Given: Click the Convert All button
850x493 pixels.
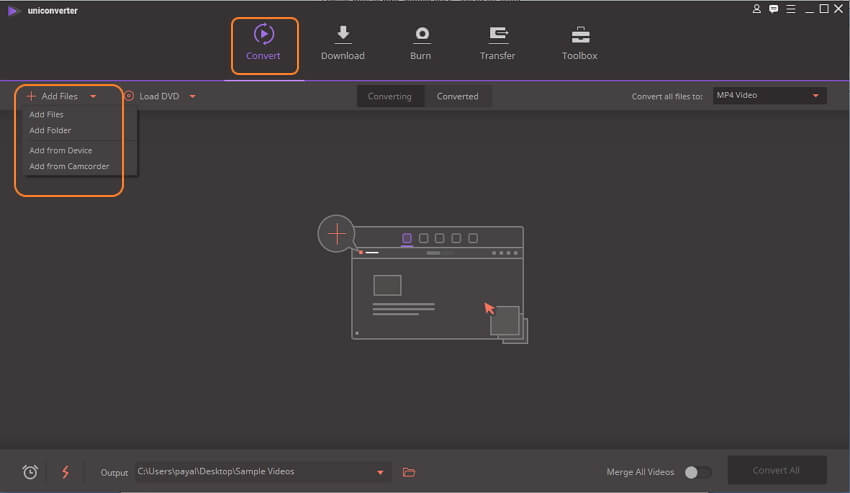Looking at the screenshot, I should pos(776,470).
